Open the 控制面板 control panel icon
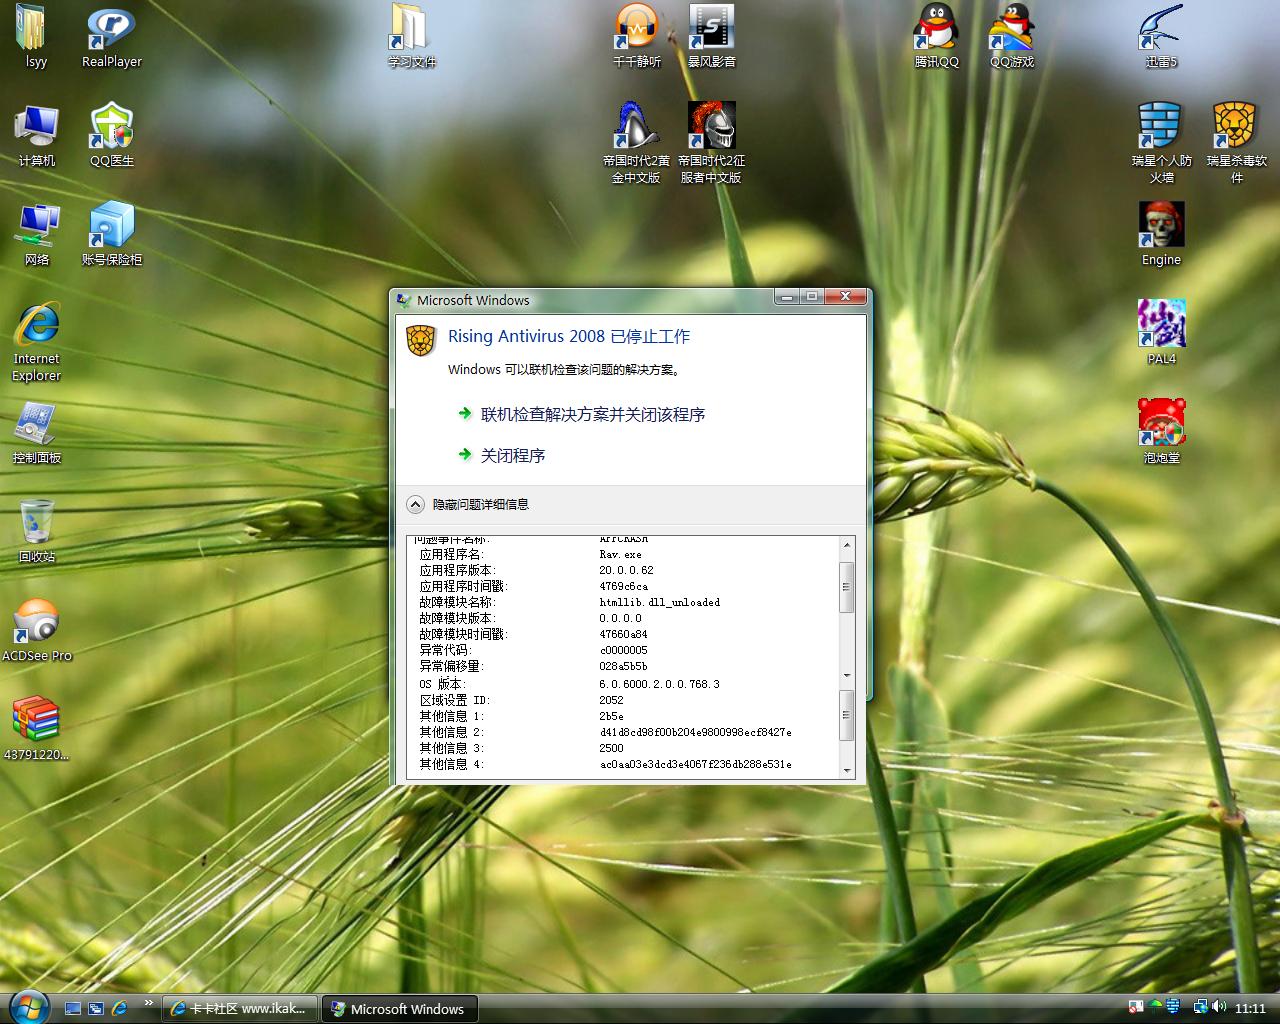This screenshot has width=1280, height=1024. click(x=36, y=432)
